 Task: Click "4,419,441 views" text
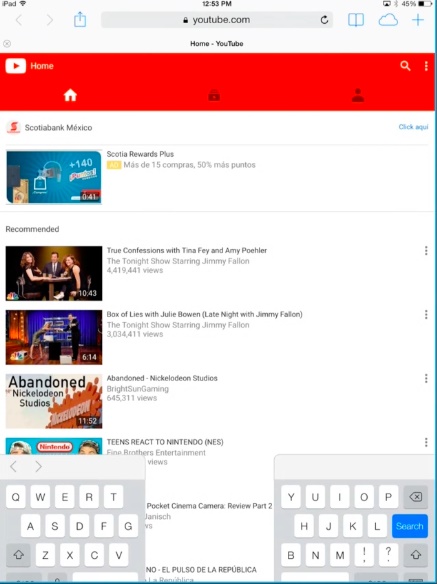(x=135, y=270)
